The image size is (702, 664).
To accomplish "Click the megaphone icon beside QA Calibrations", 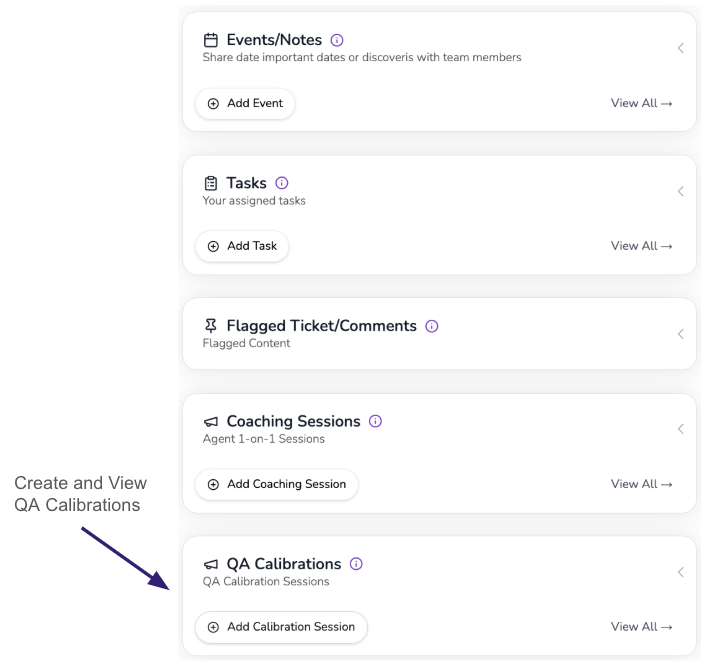I will point(211,565).
